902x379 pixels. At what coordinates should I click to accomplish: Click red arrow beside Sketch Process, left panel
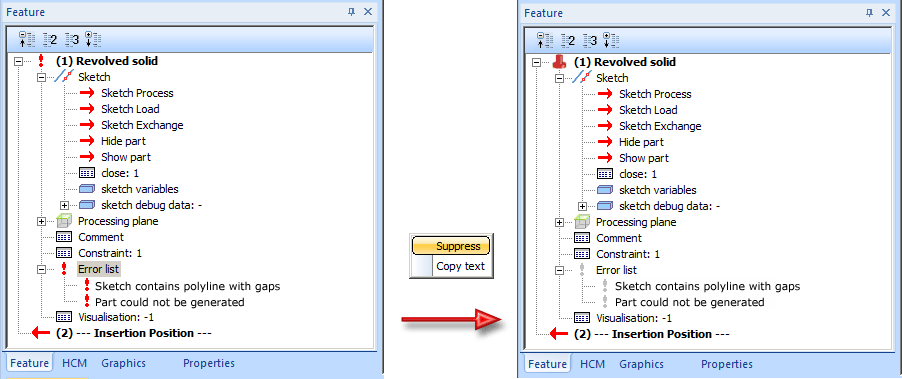click(87, 93)
